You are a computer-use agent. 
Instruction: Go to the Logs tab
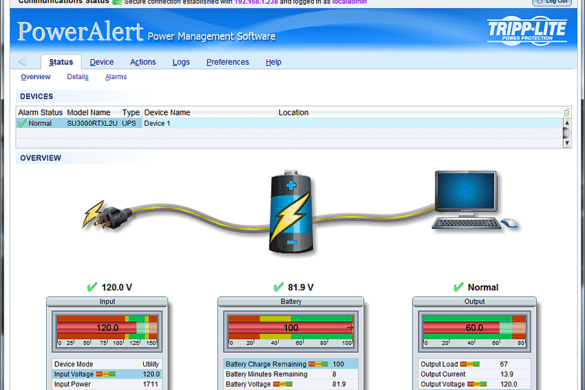click(181, 62)
